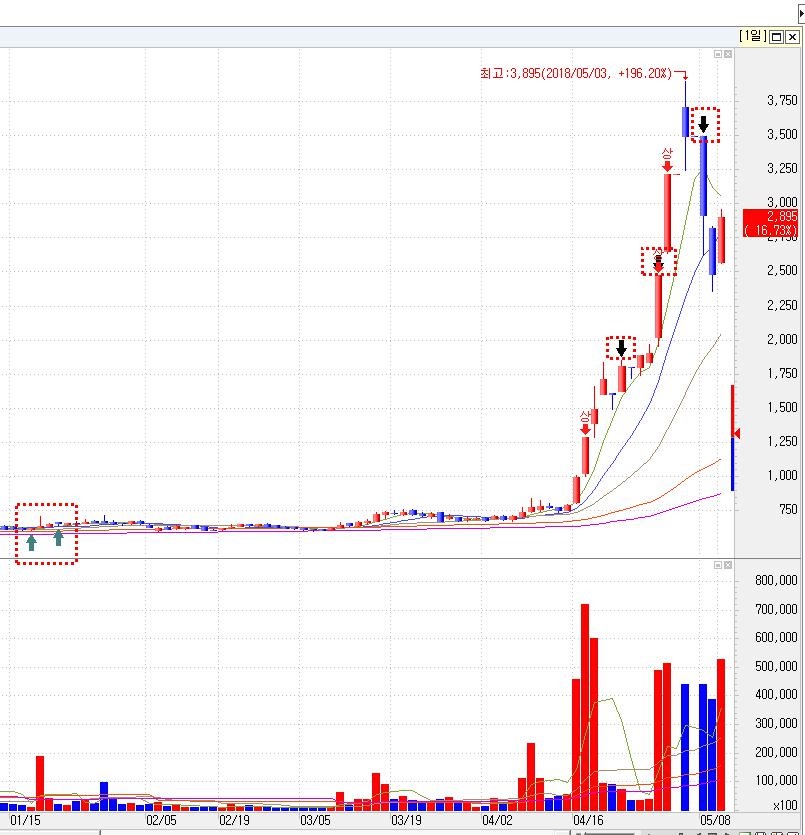The height and width of the screenshot is (835, 805).
Task: Click the 600,000 volume axis label
Action: [776, 637]
